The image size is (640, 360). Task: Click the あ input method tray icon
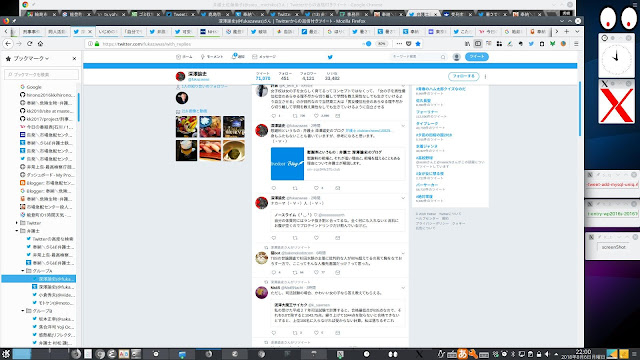[x=462, y=353]
